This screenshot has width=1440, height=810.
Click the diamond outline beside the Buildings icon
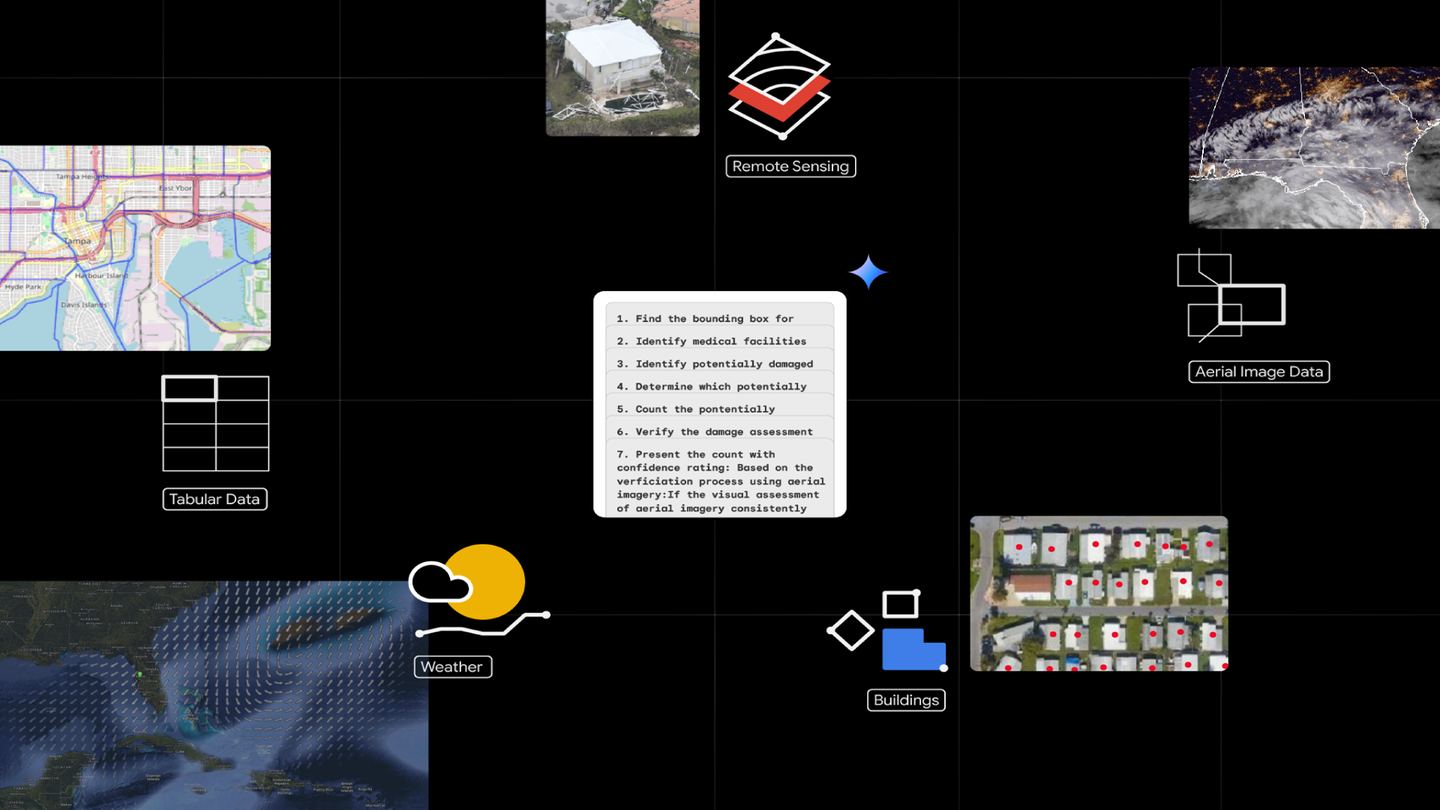tap(852, 630)
